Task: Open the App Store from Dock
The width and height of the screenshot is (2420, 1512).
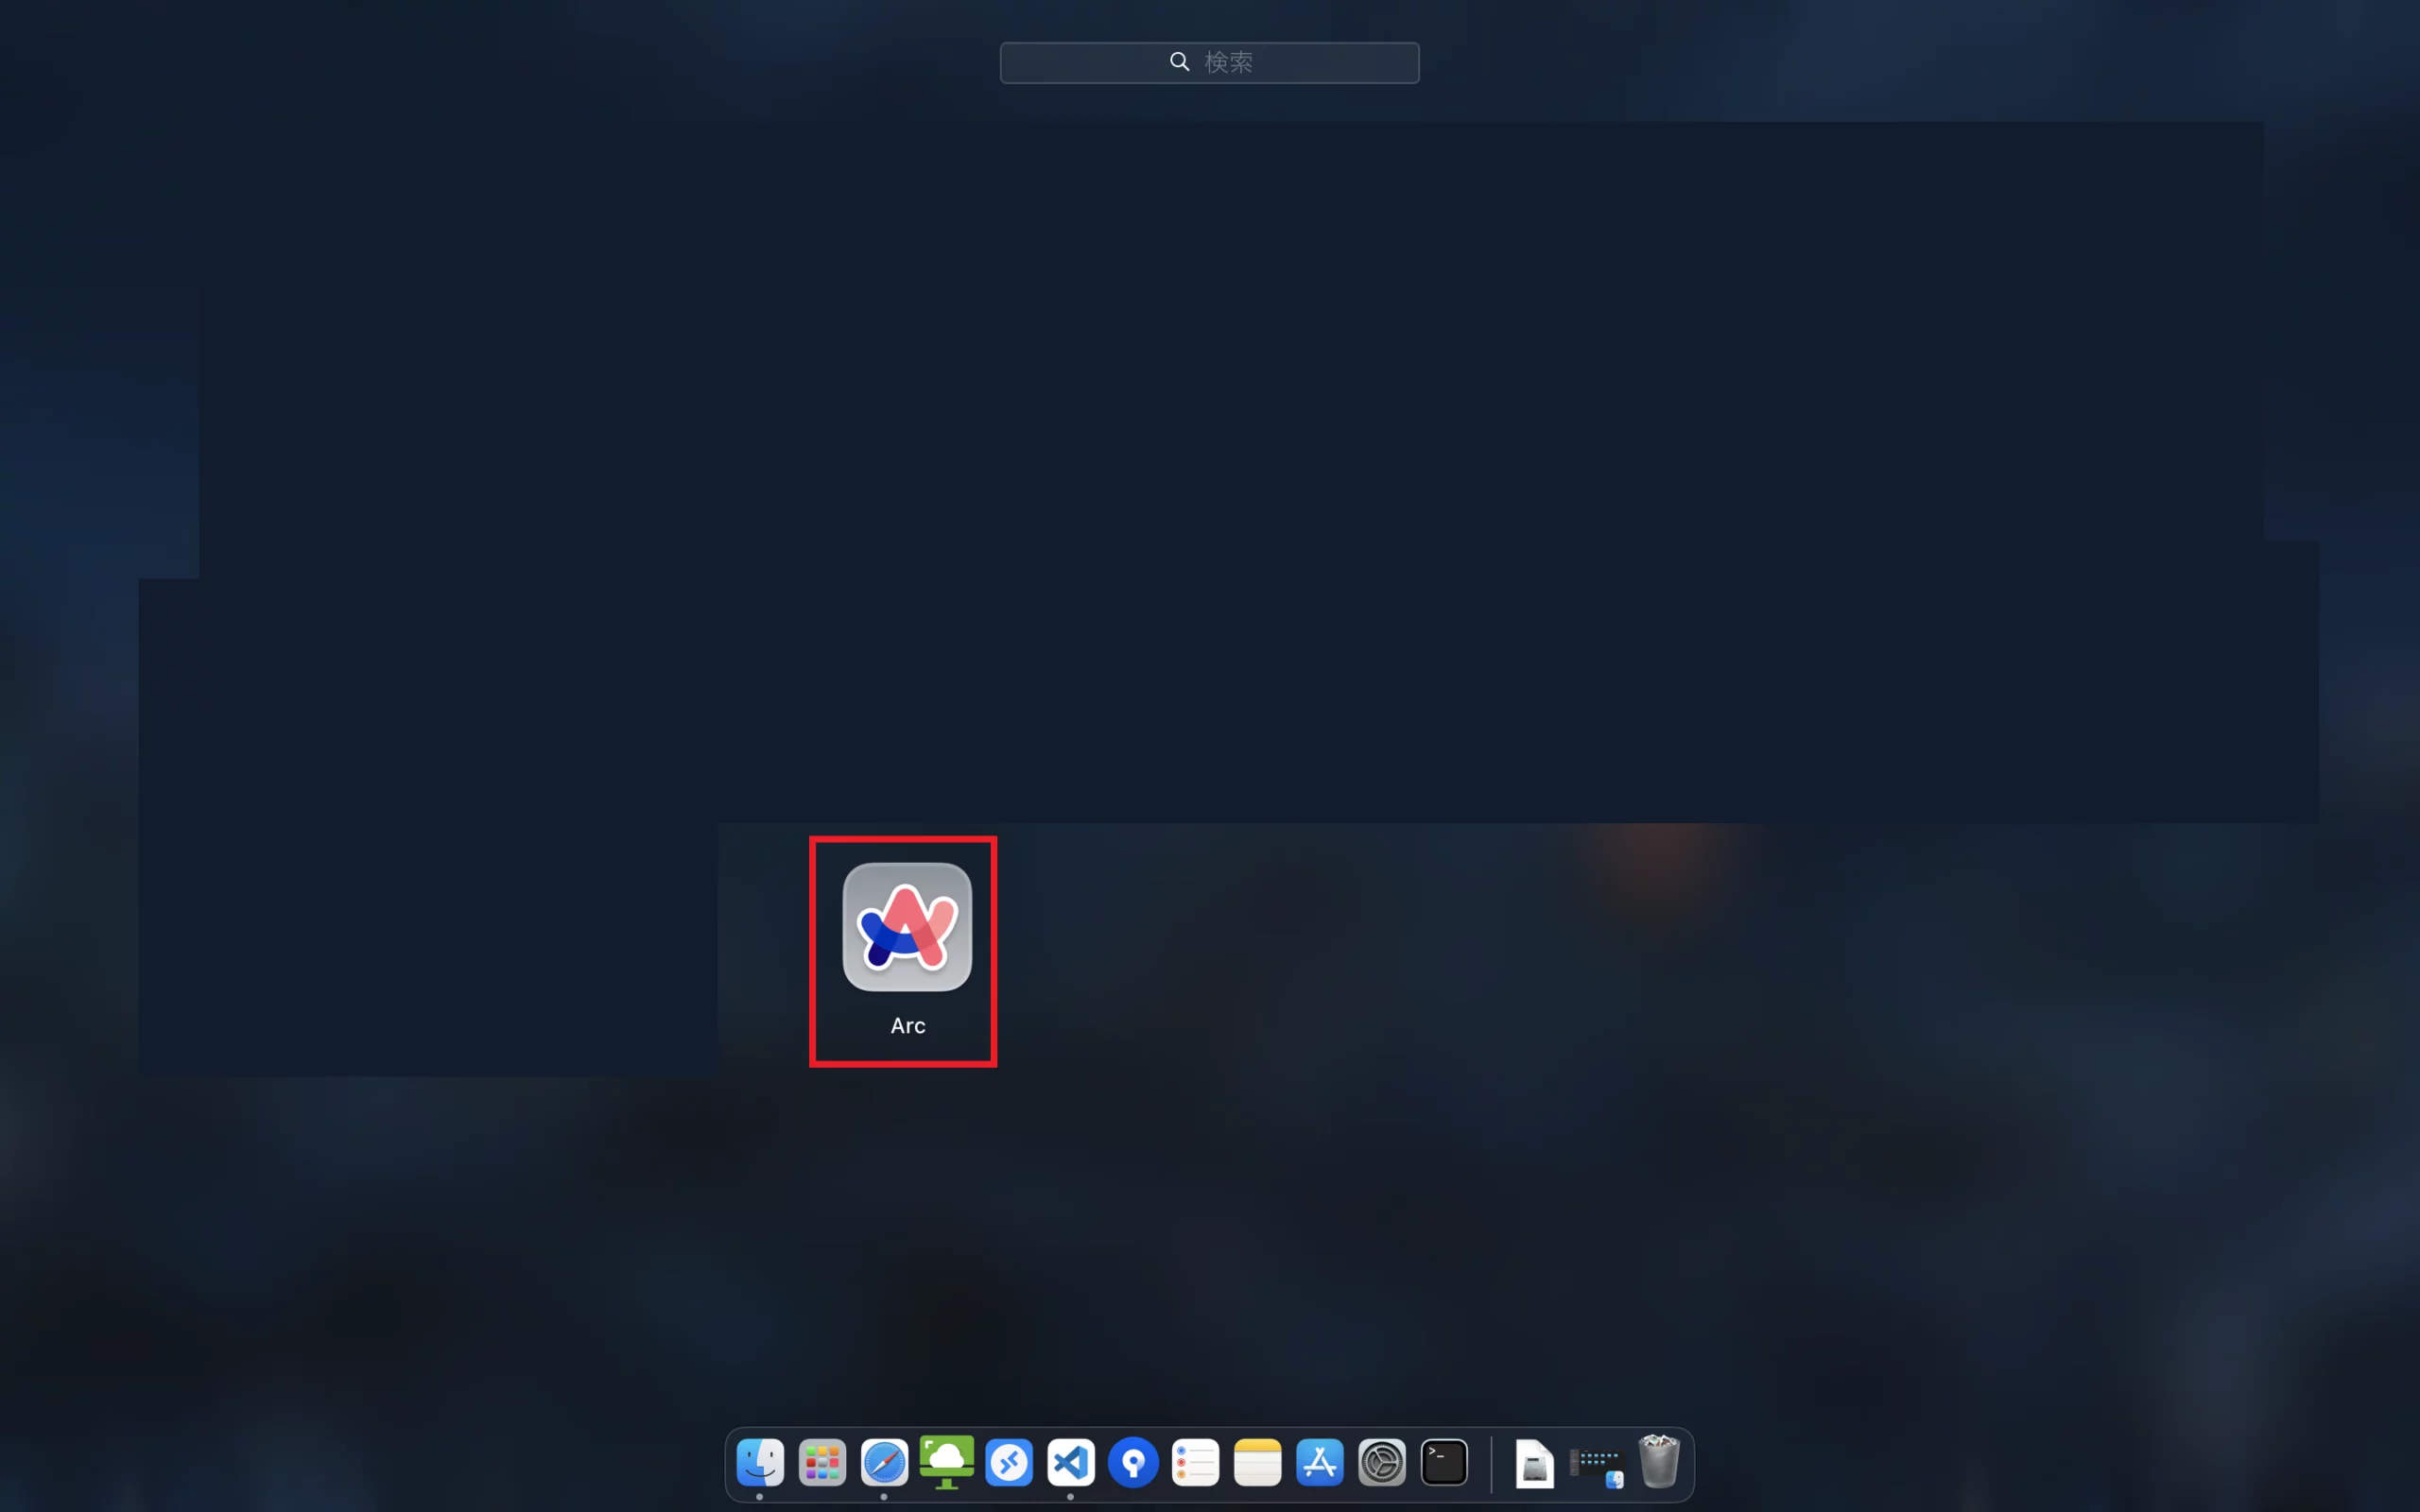Action: click(x=1320, y=1462)
